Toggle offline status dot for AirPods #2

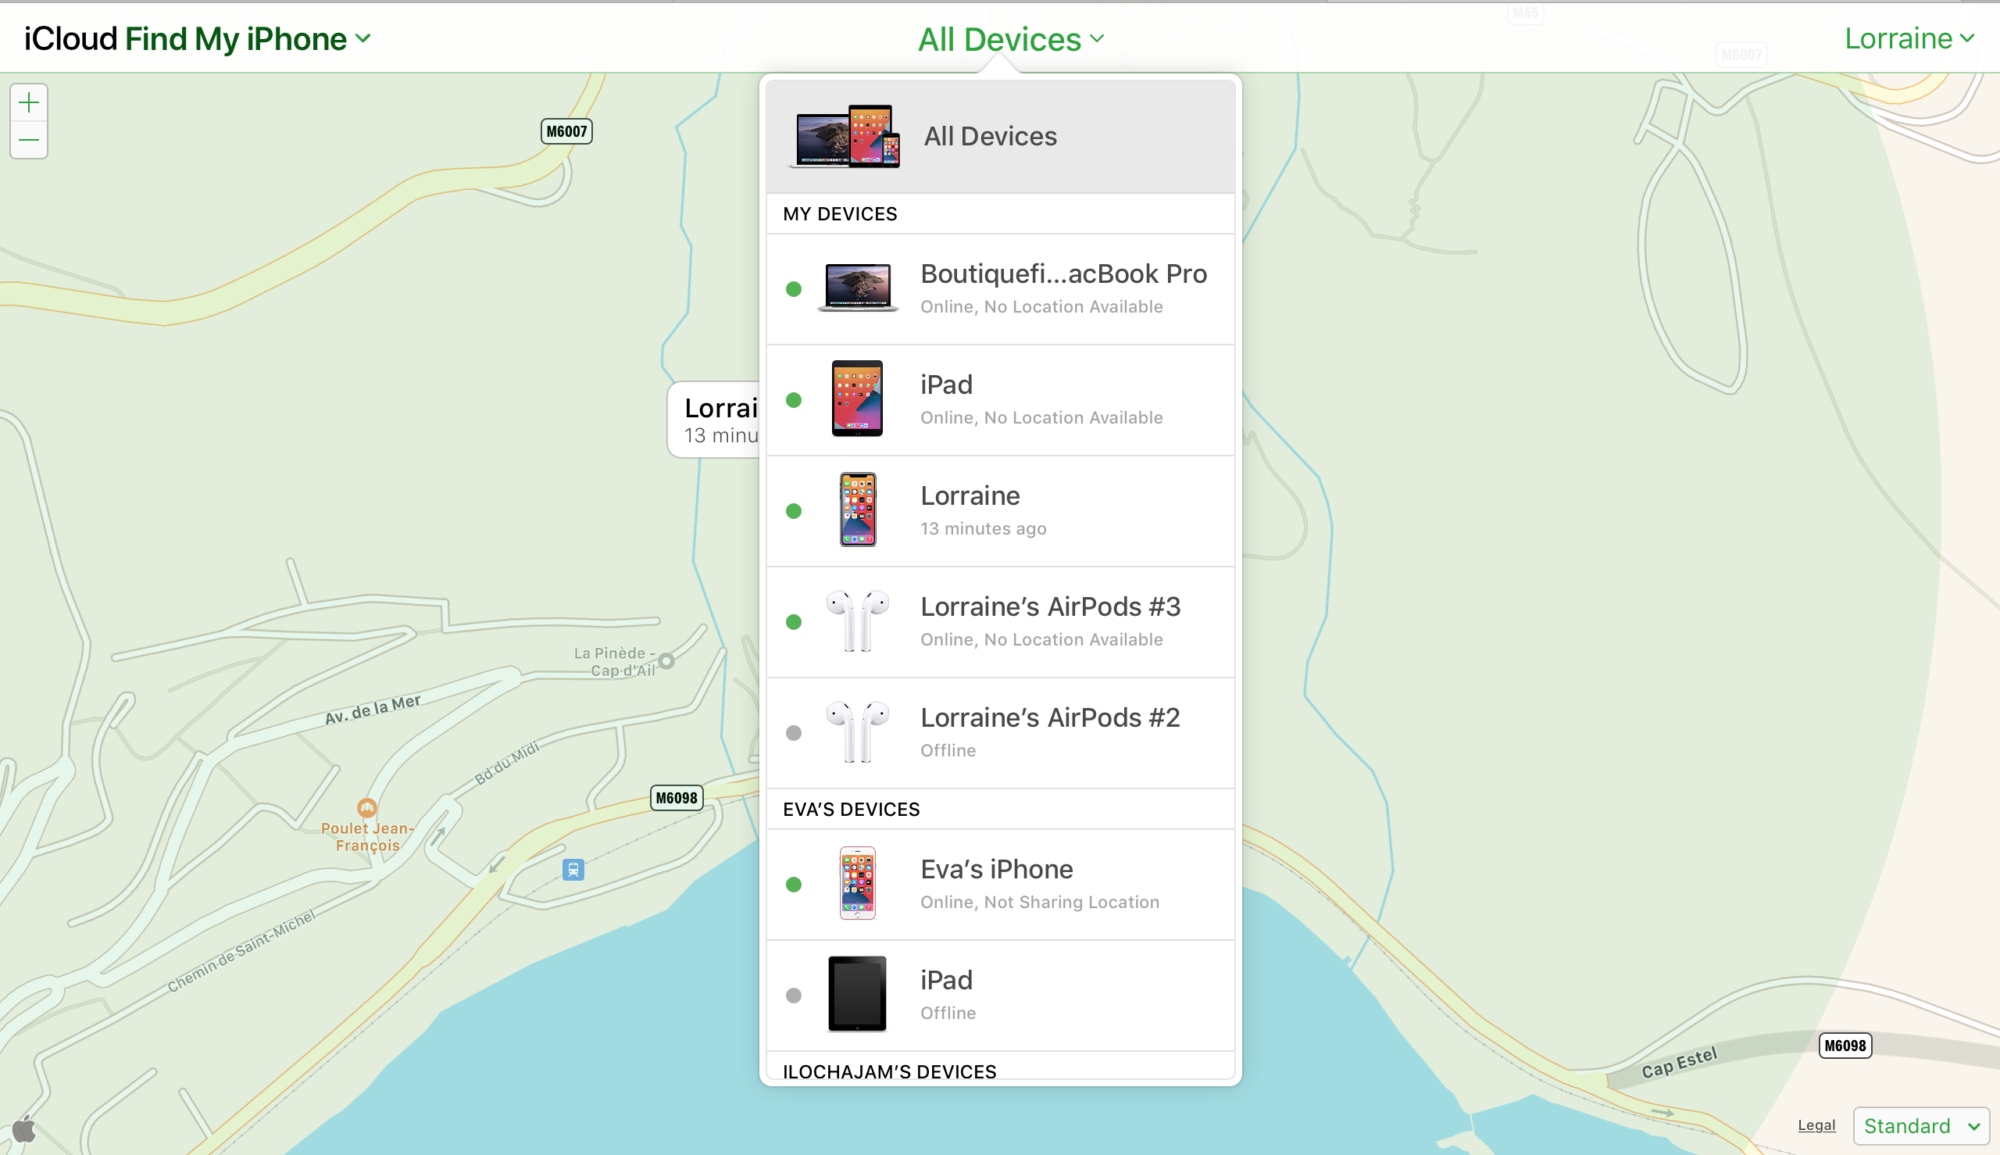point(793,732)
